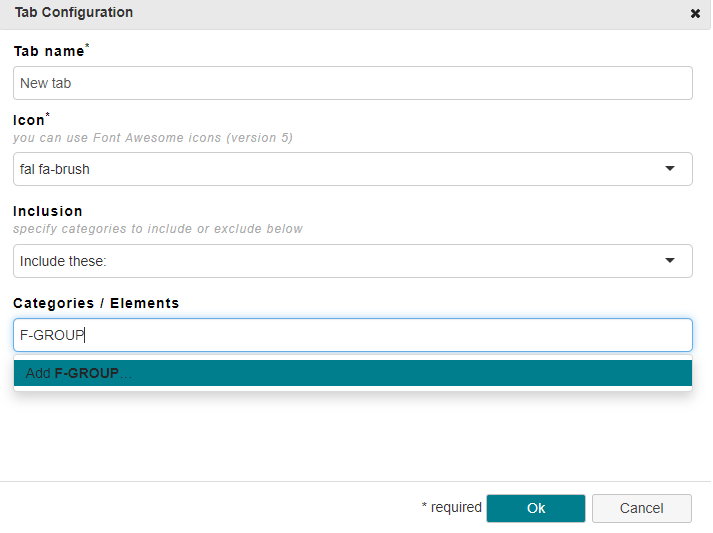Screen dimensions: 713x533
Task: Select the 'Add F-GROUP…' suggestion
Action: point(353,373)
